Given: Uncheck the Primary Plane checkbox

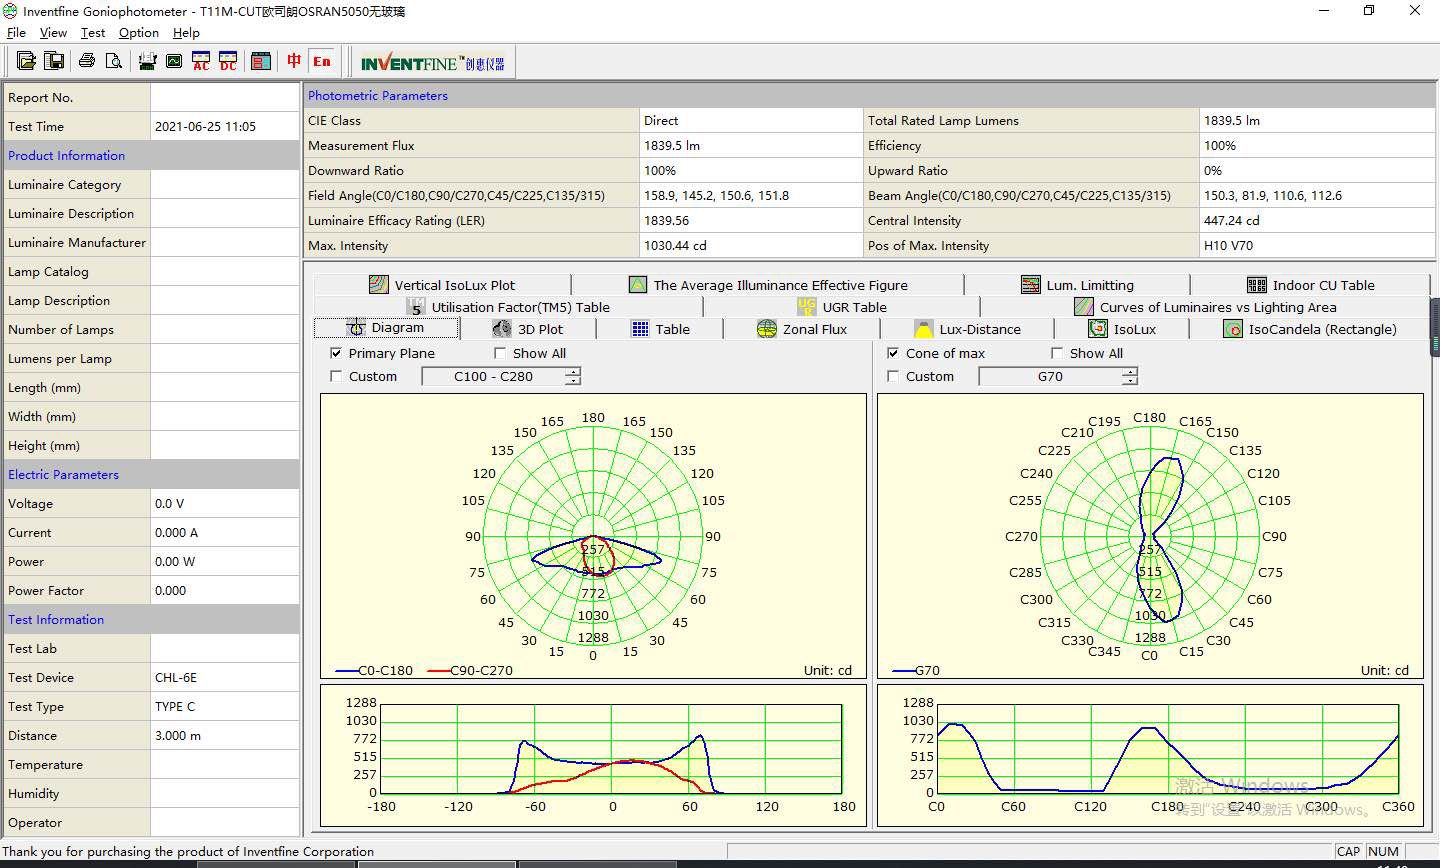Looking at the screenshot, I should coord(336,353).
